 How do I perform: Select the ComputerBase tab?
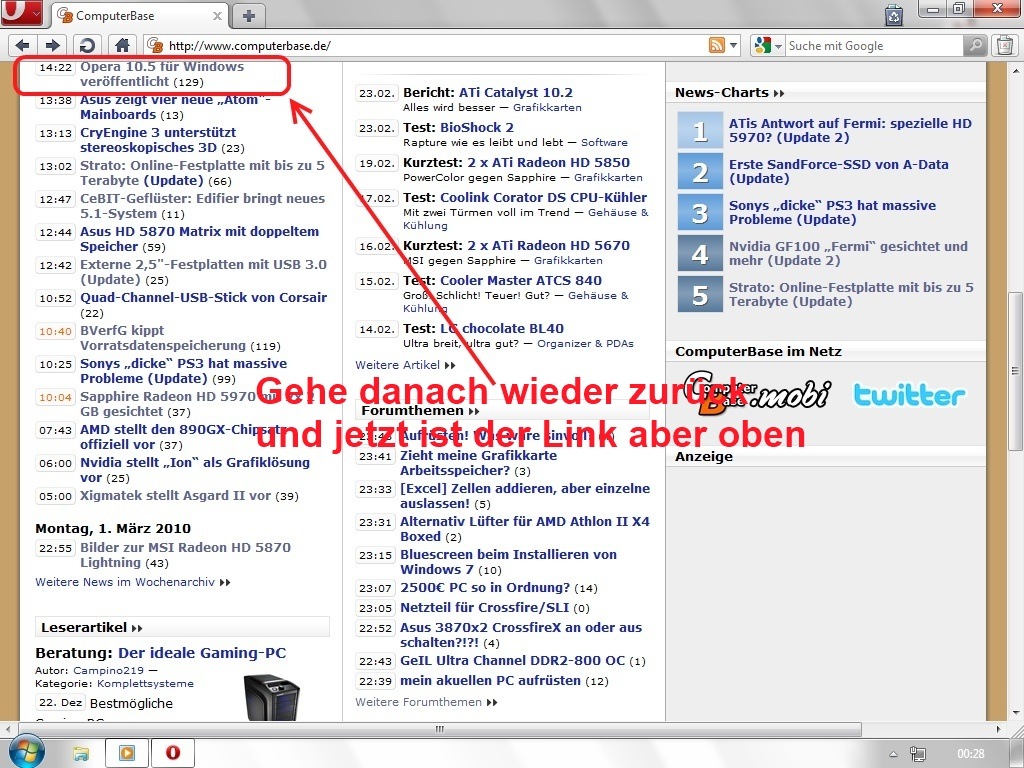(139, 16)
